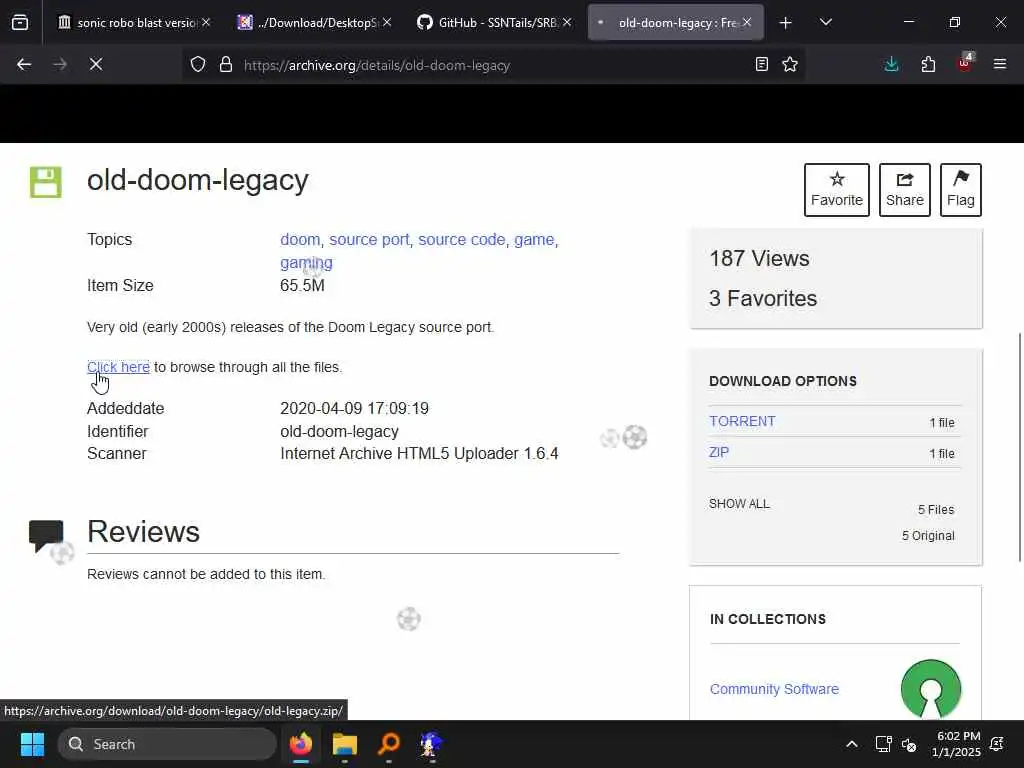The height and width of the screenshot is (768, 1024).
Task: Open the network status tray icon
Action: coord(883,744)
